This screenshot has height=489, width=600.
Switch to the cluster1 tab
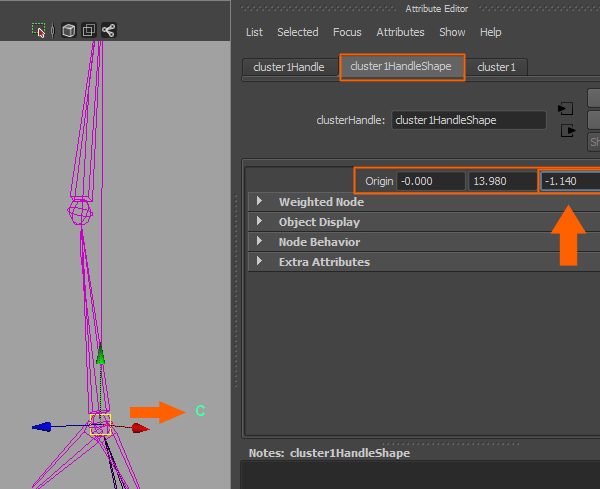[x=496, y=67]
